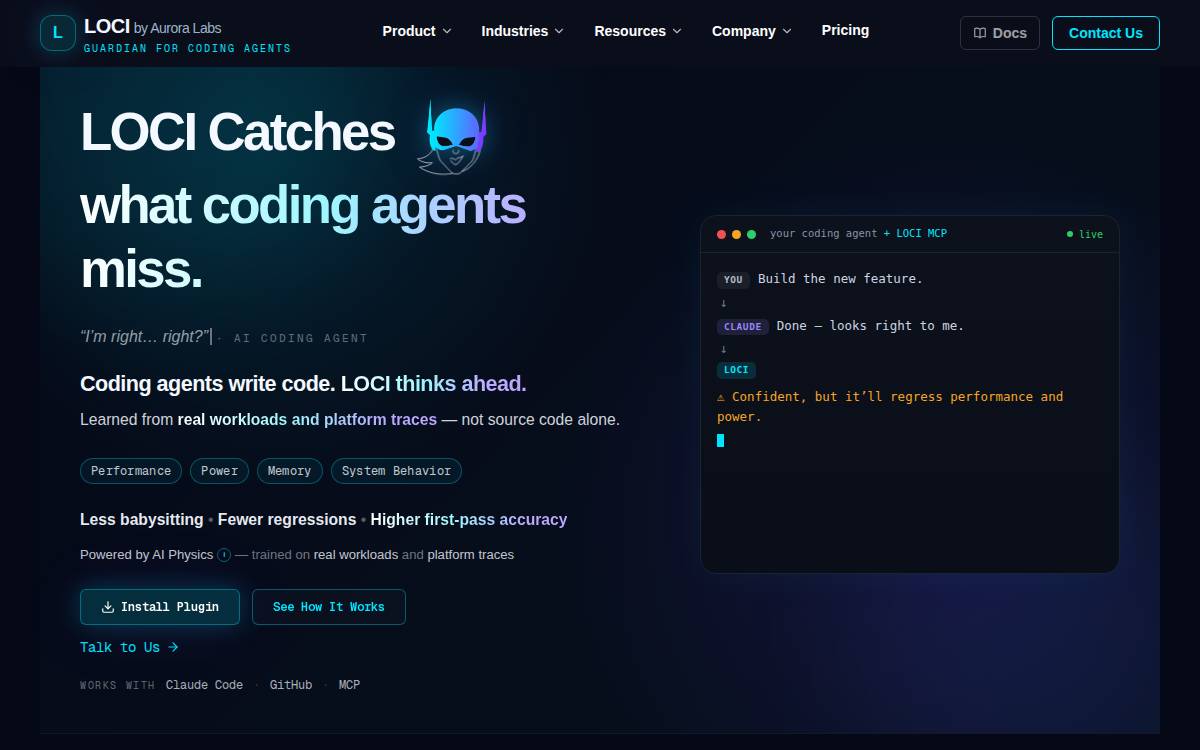Click the blinking terminal cursor
Image resolution: width=1200 pixels, height=750 pixels.
[720, 440]
